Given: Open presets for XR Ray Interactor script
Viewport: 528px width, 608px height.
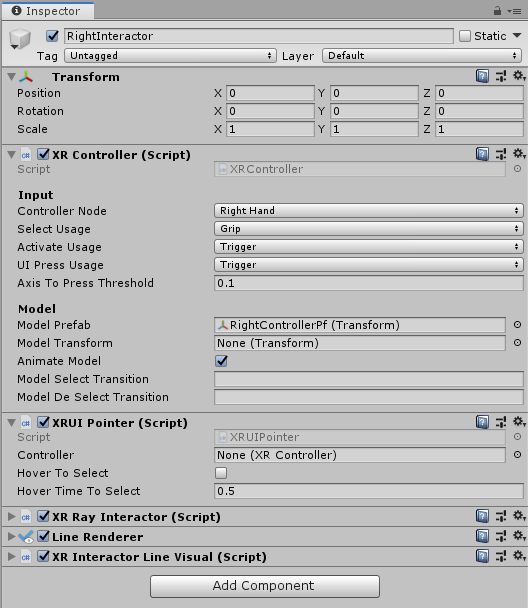Looking at the screenshot, I should [501, 516].
